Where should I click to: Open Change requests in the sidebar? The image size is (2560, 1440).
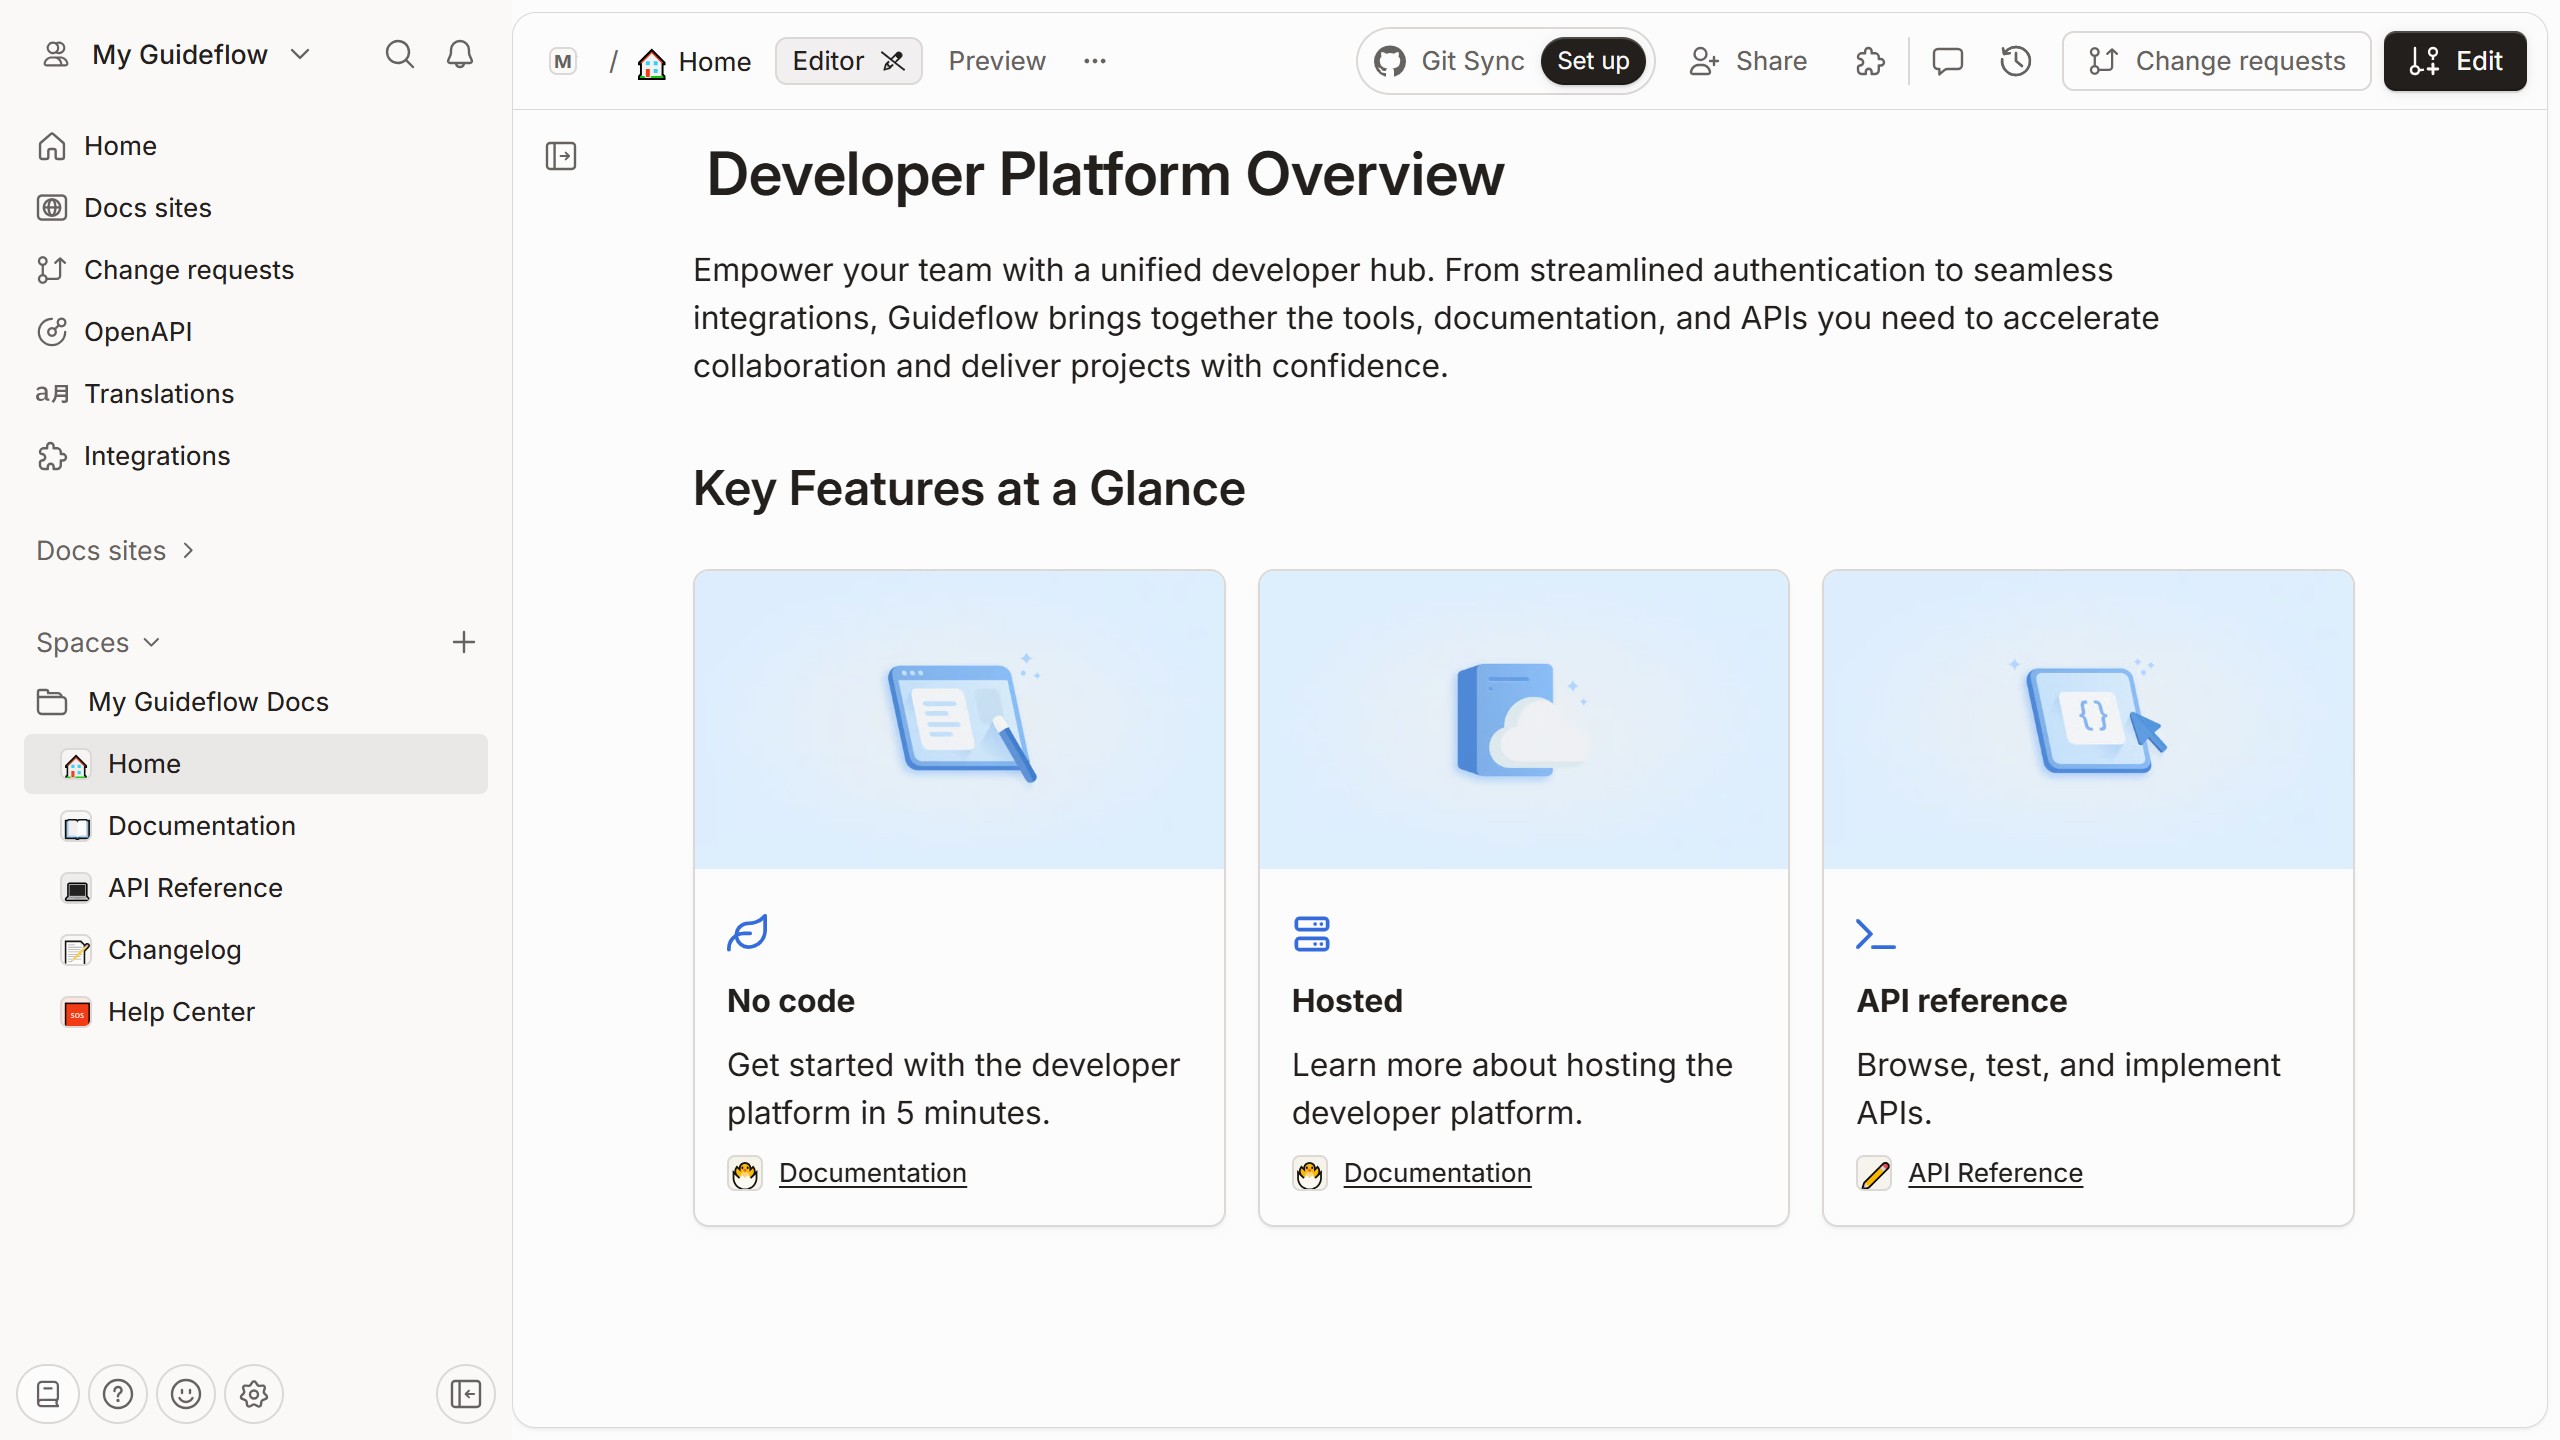pyautogui.click(x=188, y=270)
